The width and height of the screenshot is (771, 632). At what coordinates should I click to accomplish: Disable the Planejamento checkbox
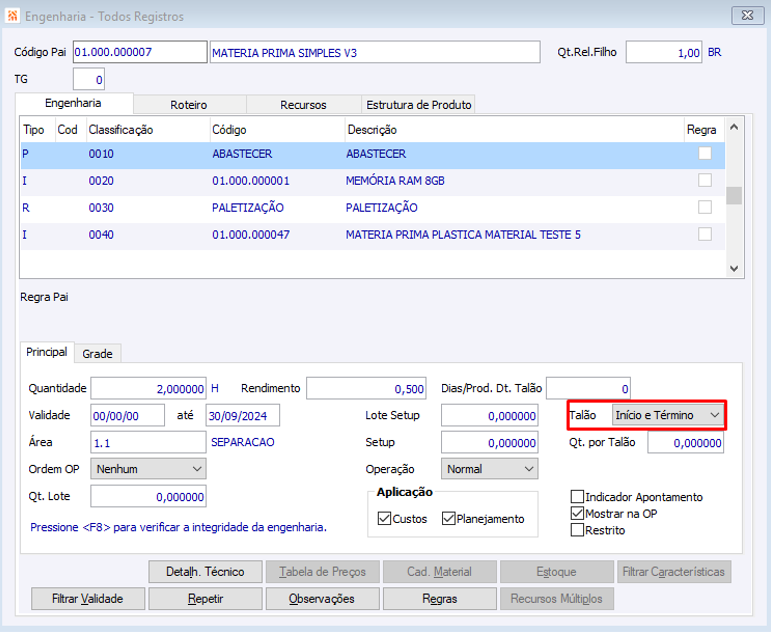449,519
